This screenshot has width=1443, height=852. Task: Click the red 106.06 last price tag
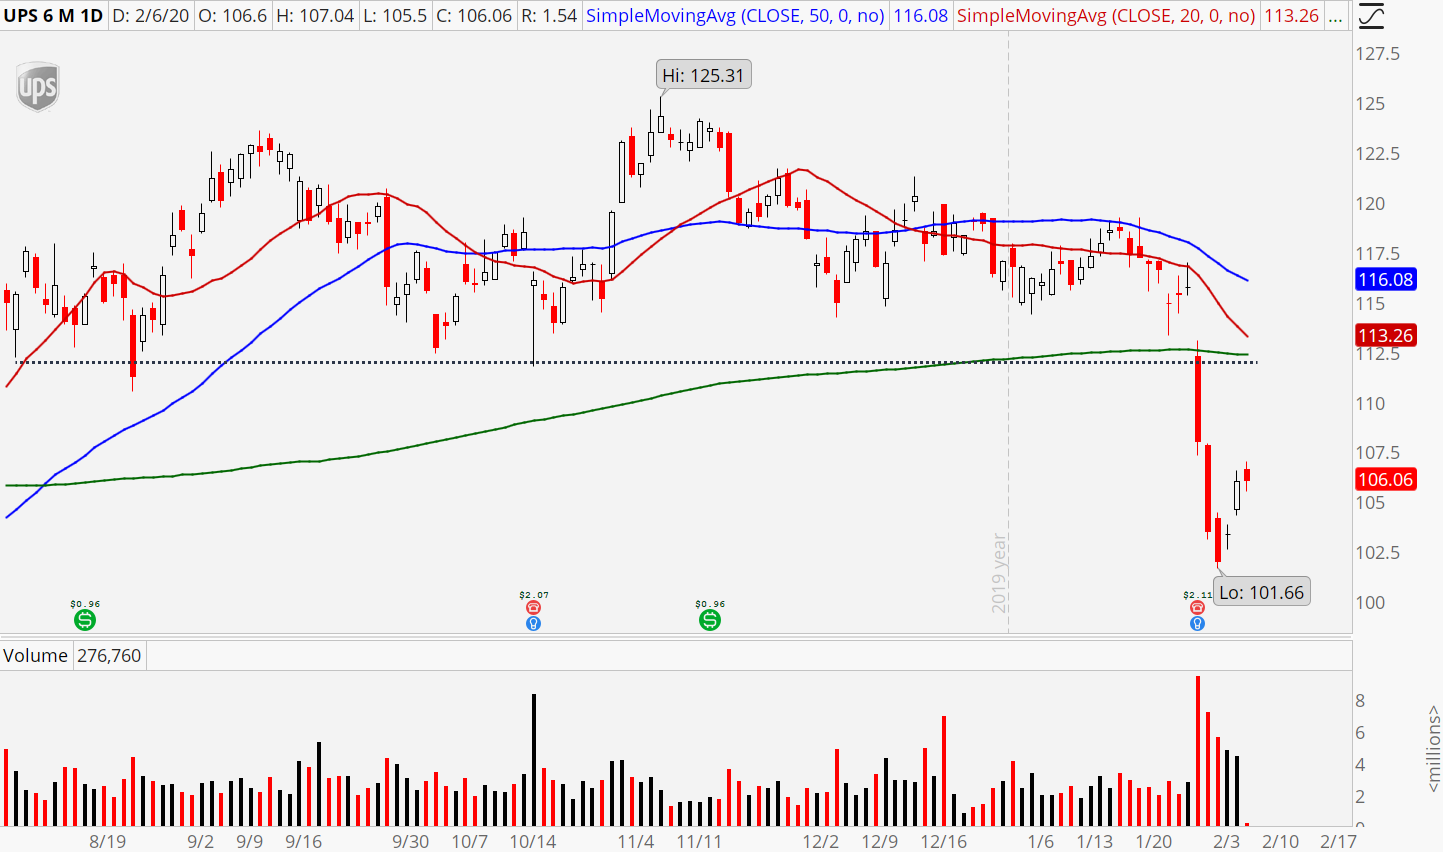(1386, 480)
